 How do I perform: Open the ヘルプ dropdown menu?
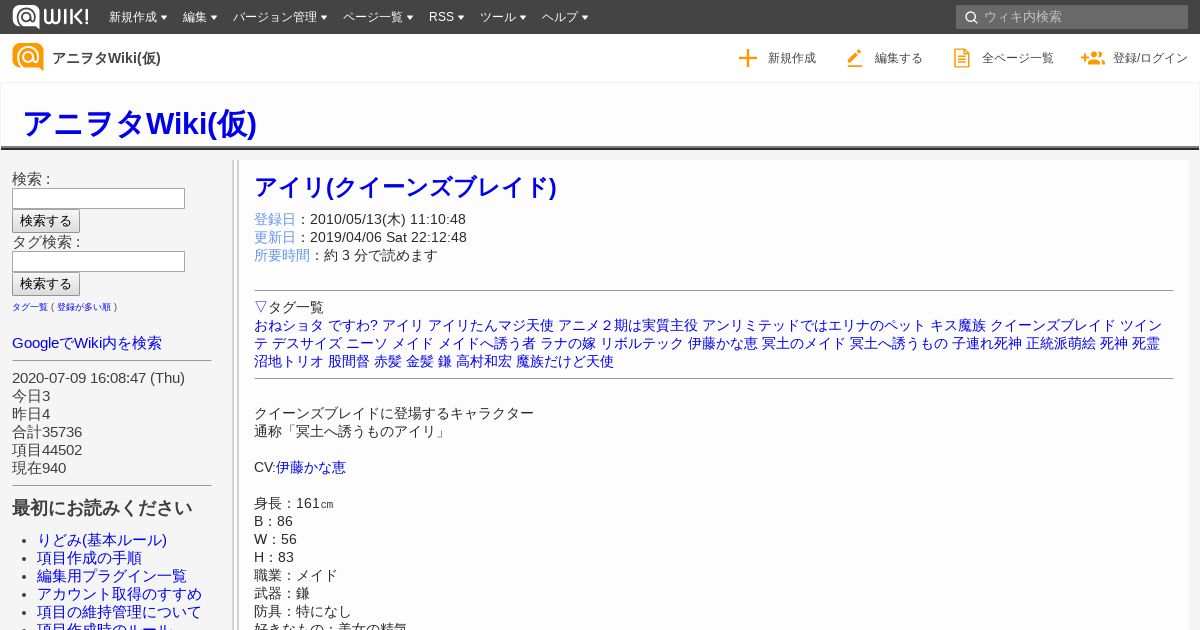[565, 17]
